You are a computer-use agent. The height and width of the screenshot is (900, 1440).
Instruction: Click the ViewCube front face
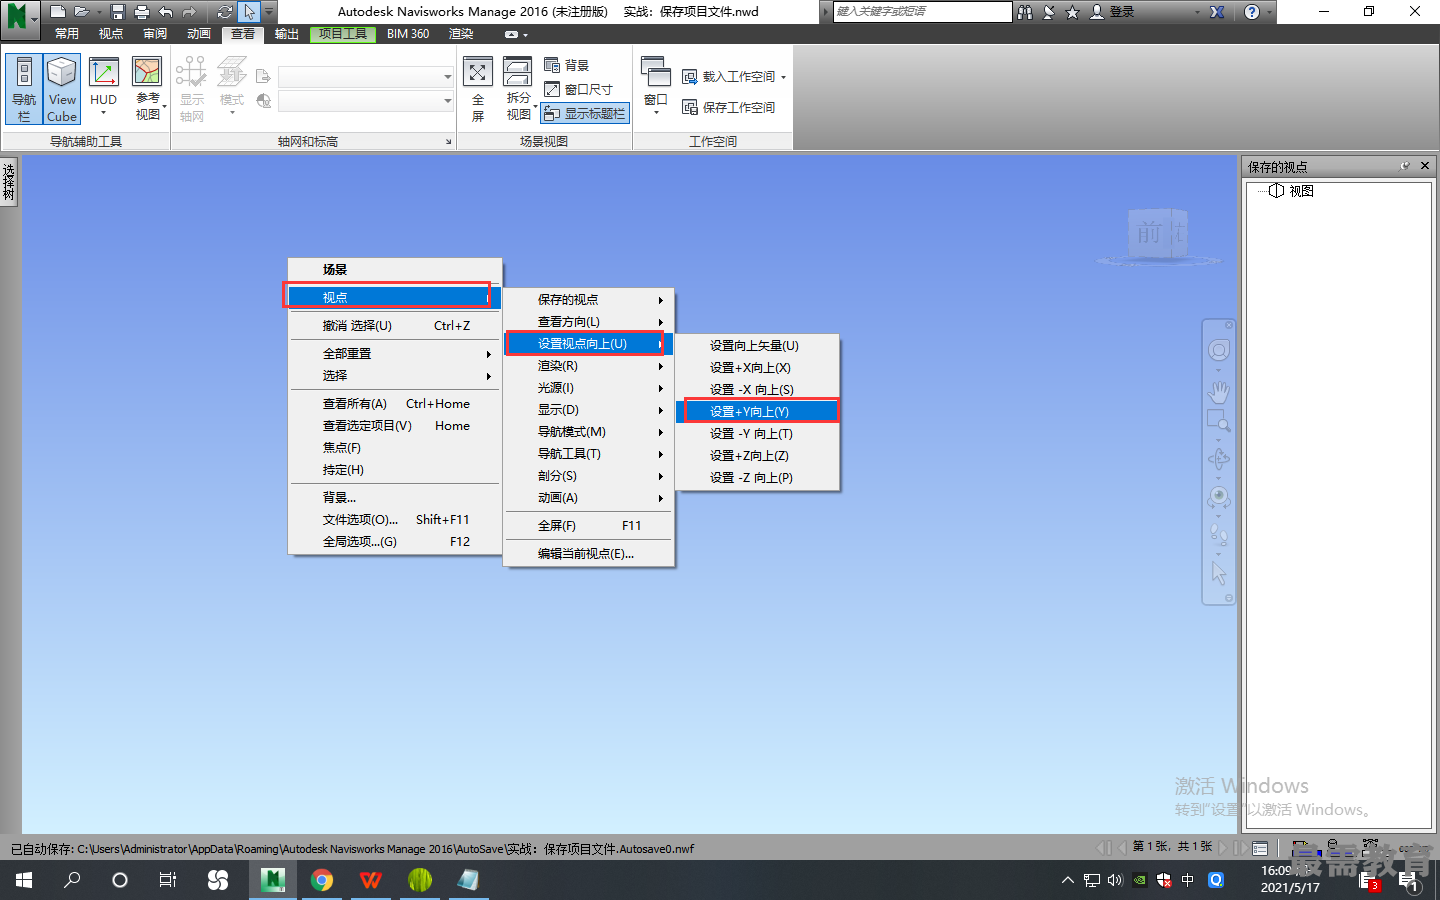1150,234
